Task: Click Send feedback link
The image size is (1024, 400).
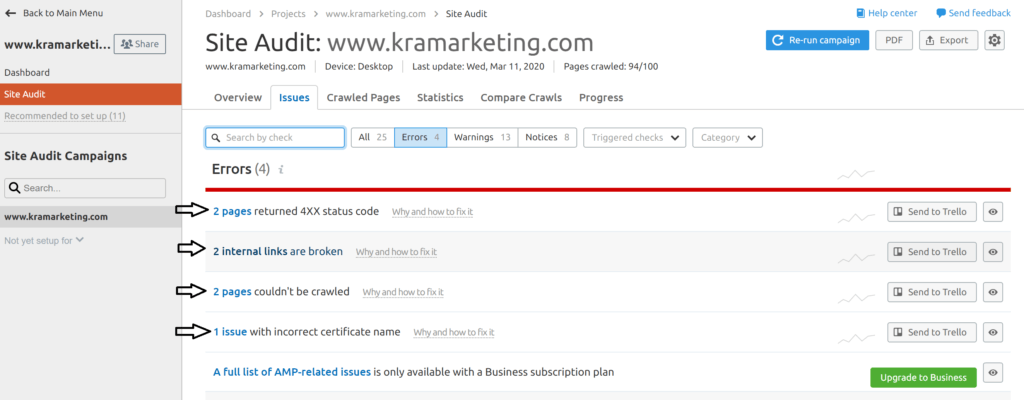Action: point(973,13)
